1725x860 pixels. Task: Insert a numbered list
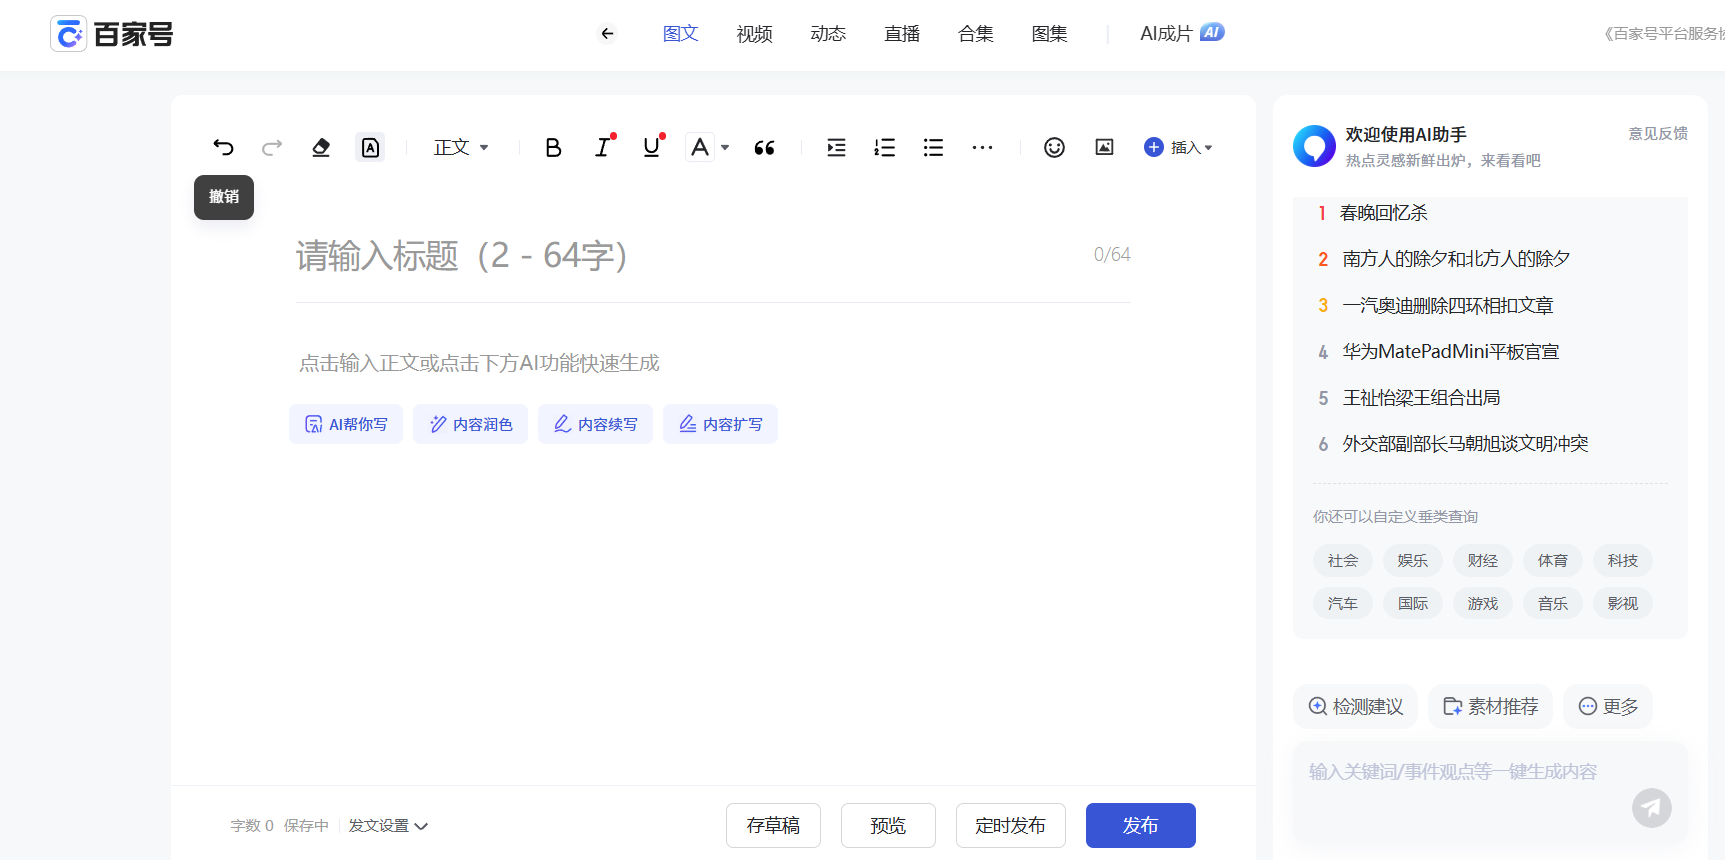[885, 148]
